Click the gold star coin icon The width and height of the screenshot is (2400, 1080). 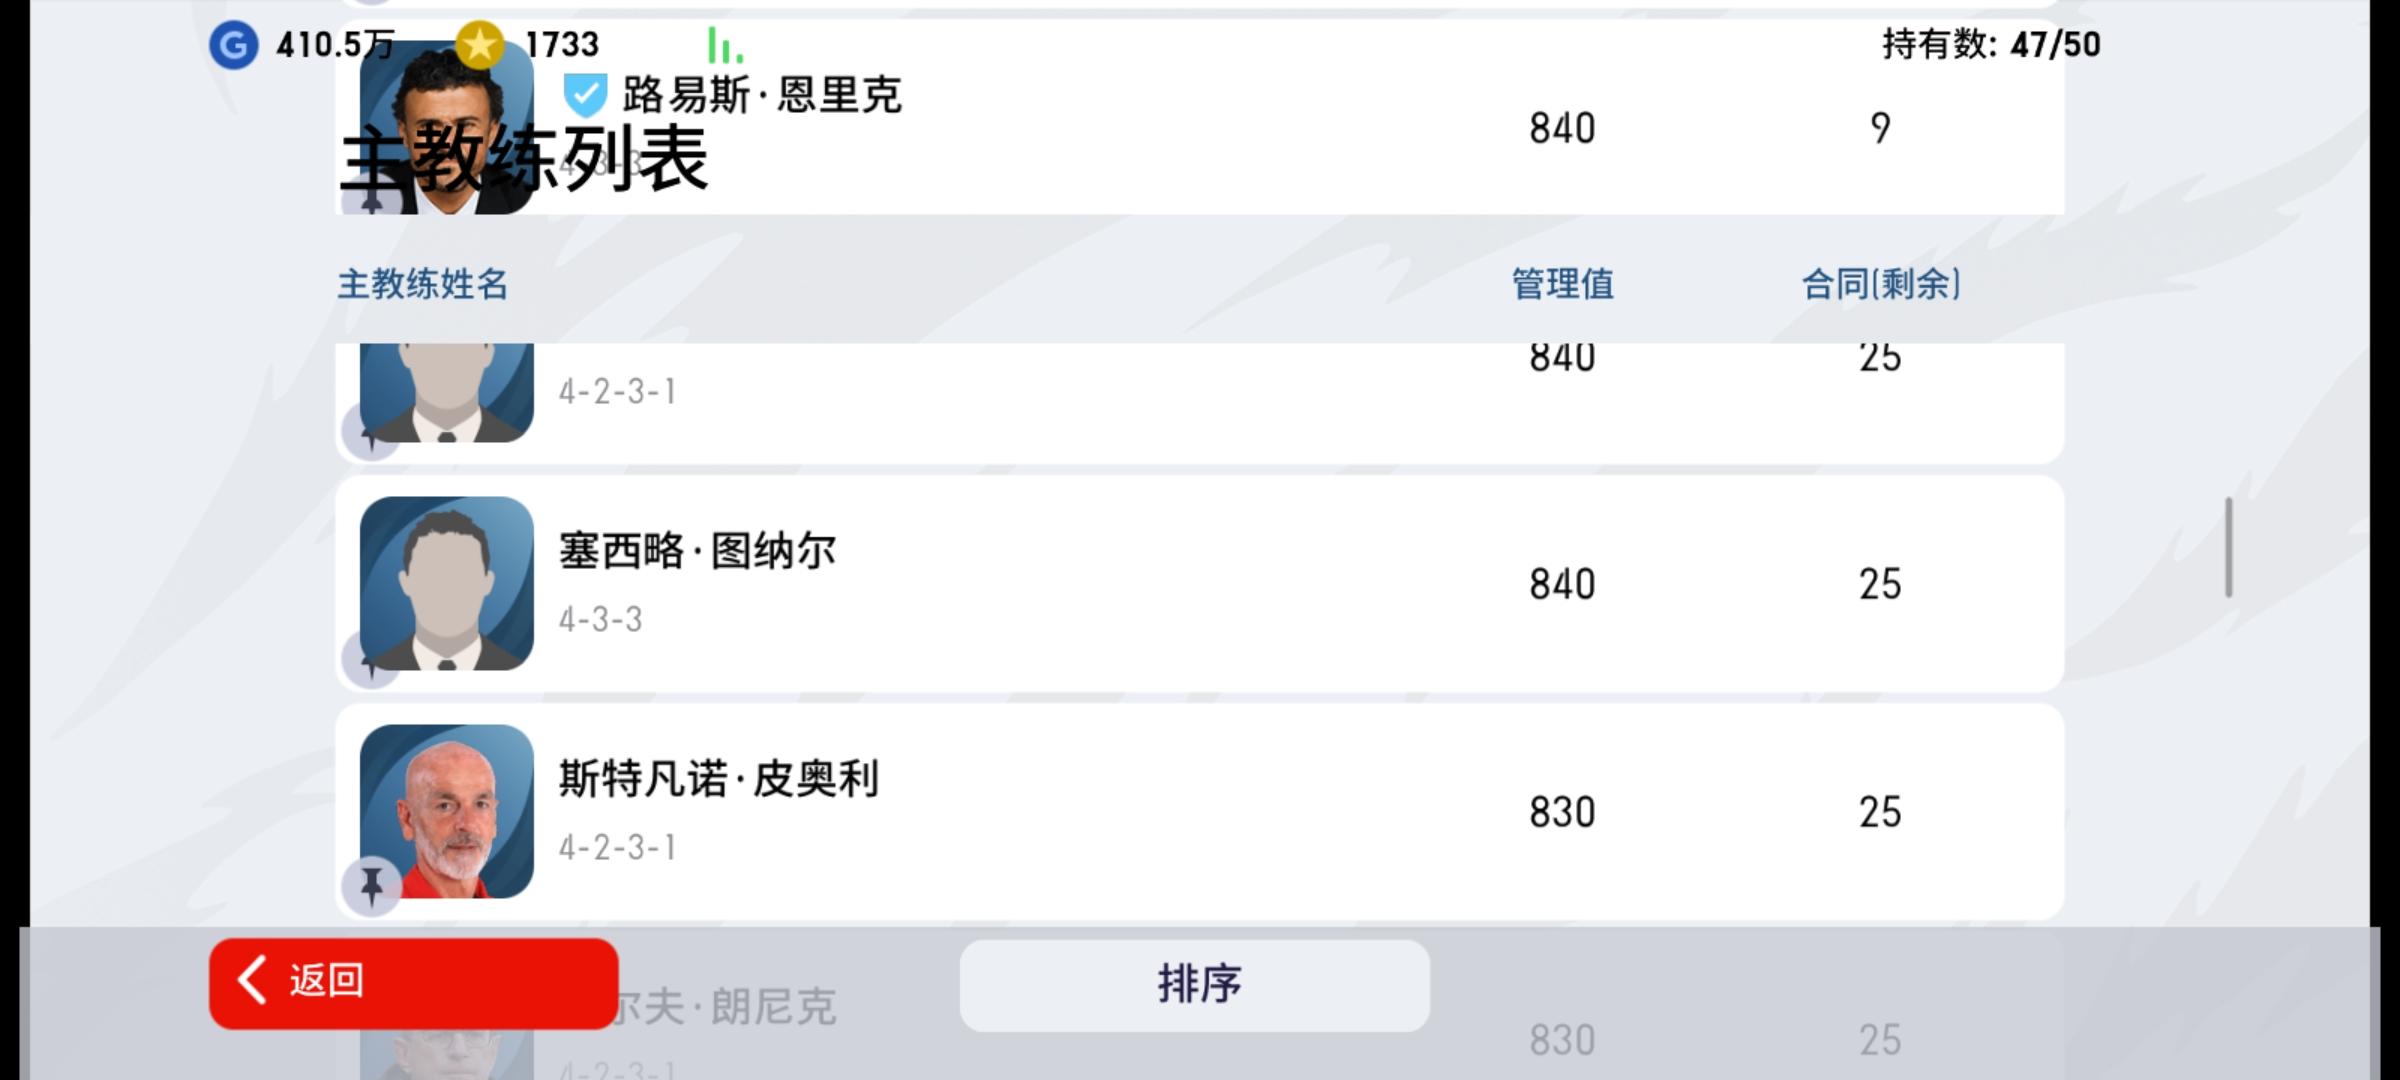[479, 45]
